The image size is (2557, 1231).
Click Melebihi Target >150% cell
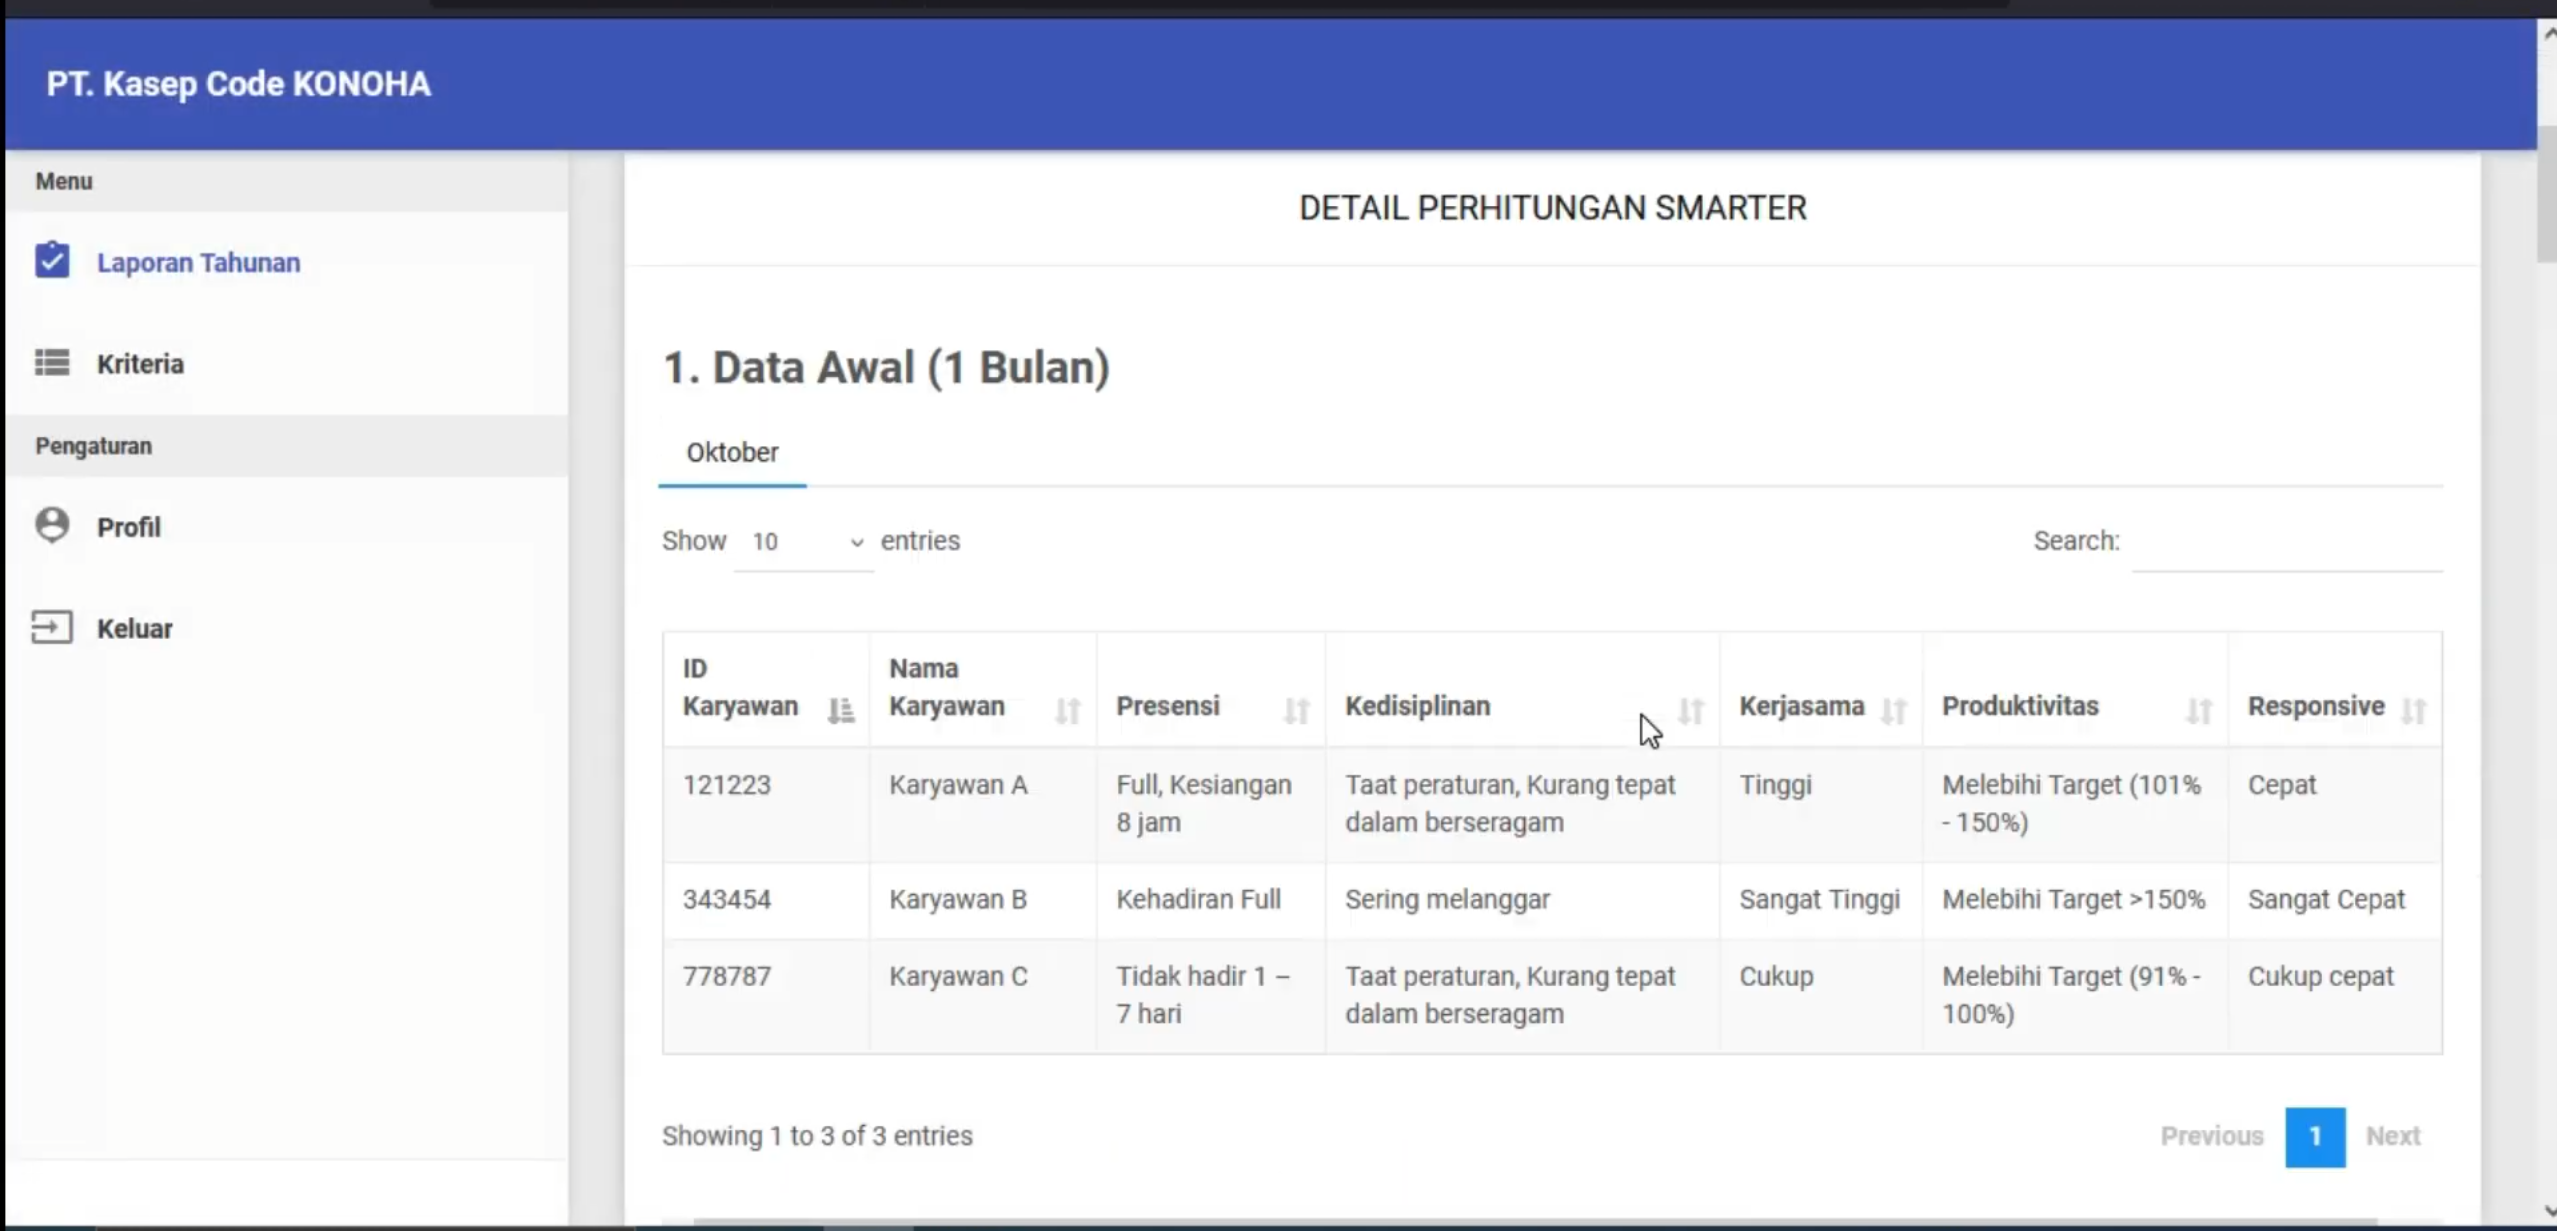coord(2074,900)
